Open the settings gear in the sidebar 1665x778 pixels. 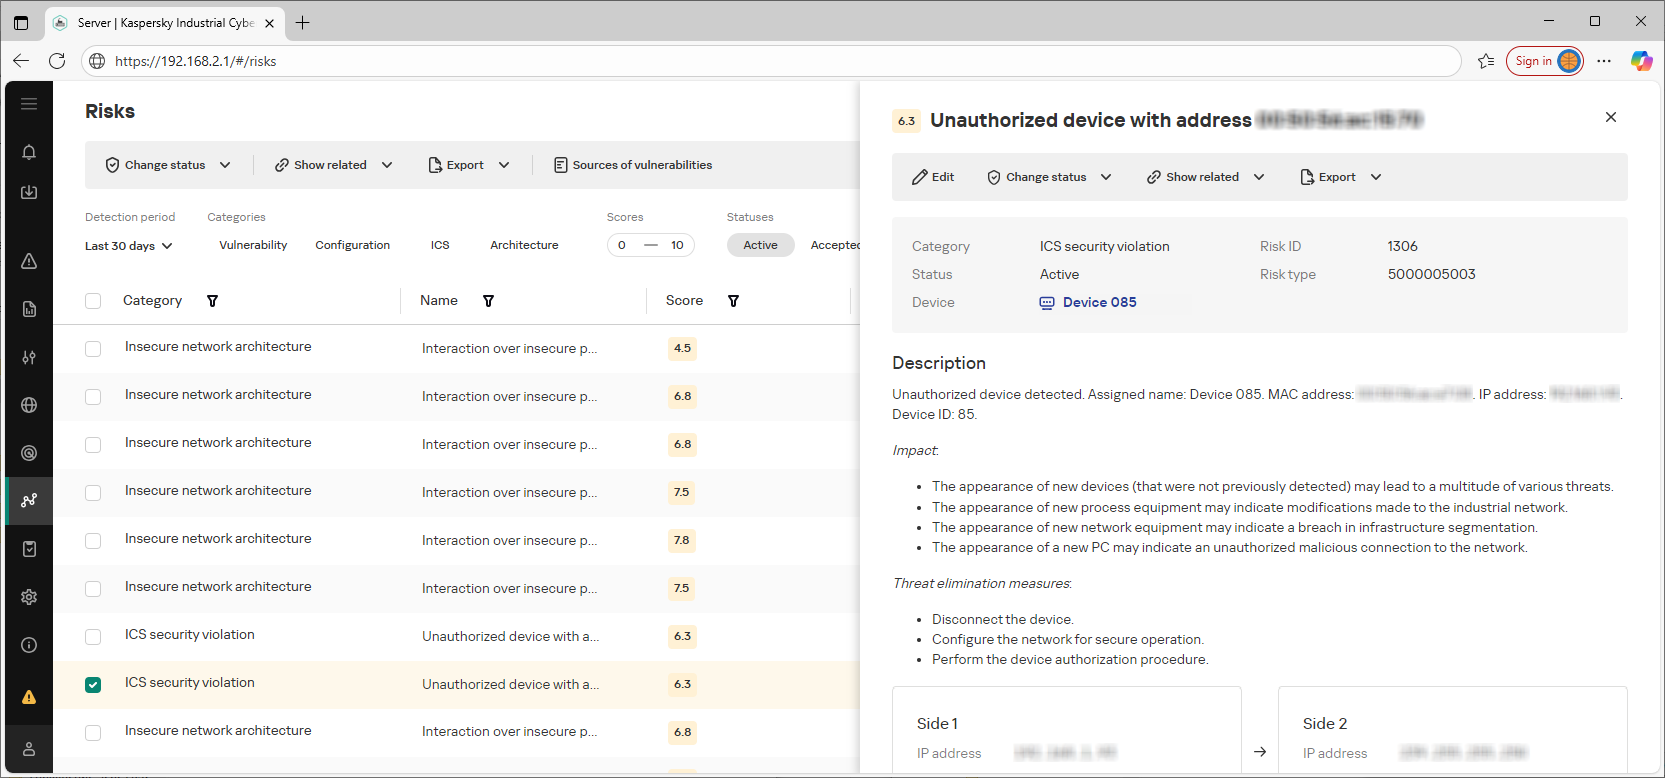29,597
